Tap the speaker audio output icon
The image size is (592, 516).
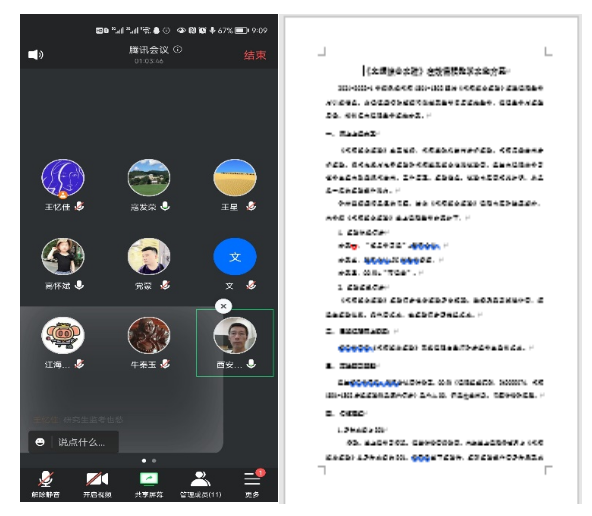click(x=35, y=55)
